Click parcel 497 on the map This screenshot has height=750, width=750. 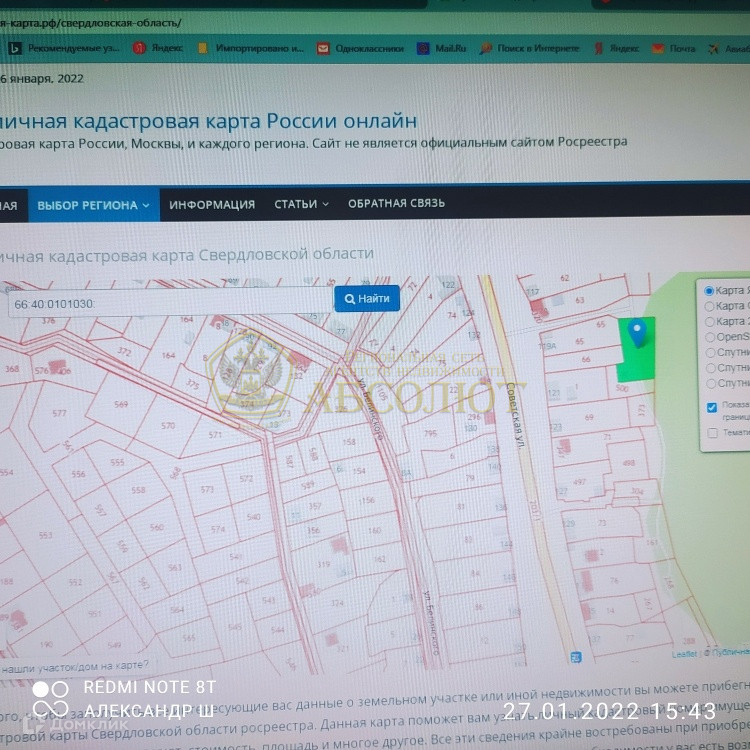pos(579,482)
